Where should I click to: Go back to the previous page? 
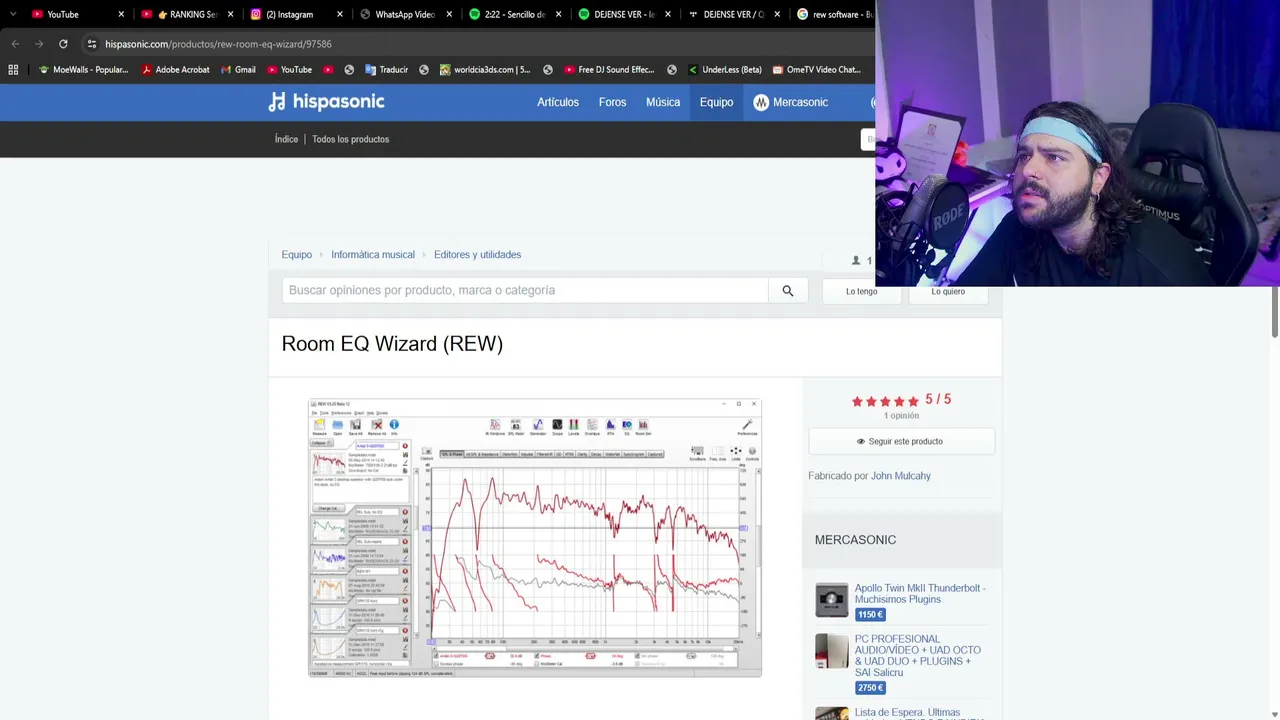tap(15, 44)
